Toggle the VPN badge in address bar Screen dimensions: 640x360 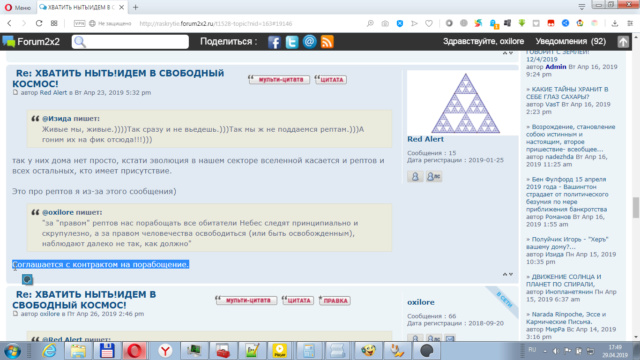(79, 23)
